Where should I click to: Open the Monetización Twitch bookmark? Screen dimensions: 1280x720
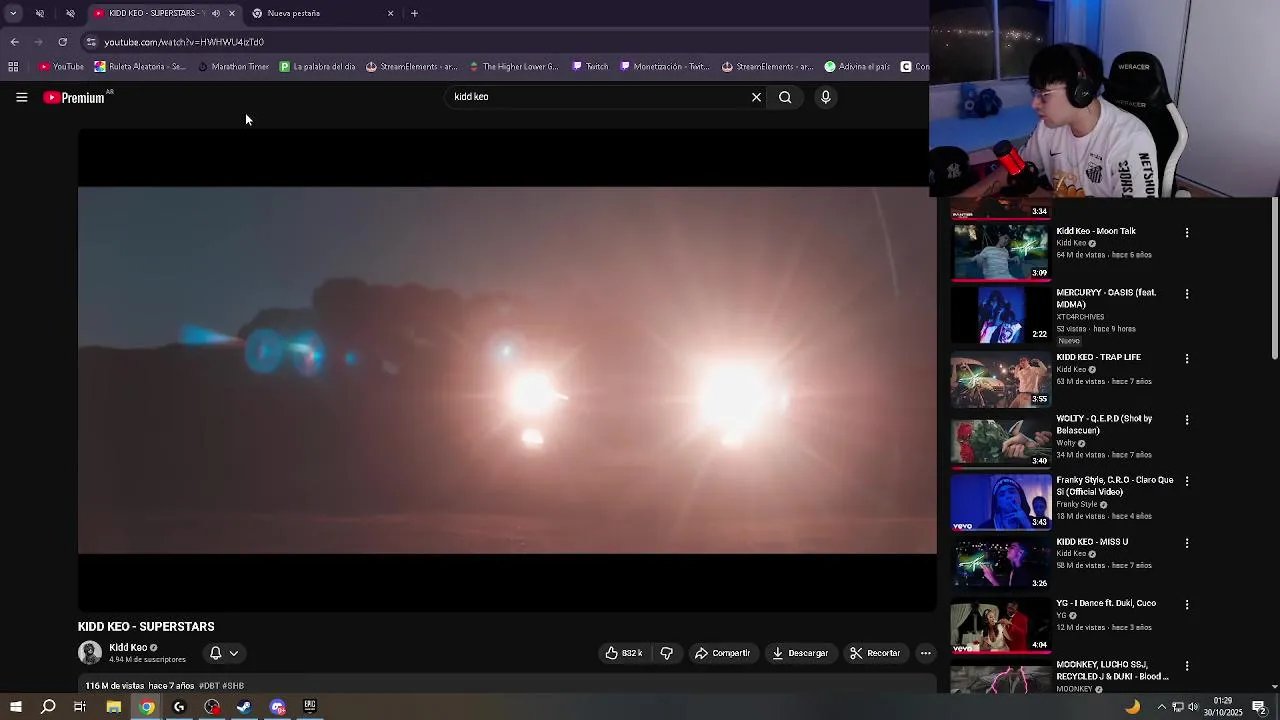pyautogui.click(x=663, y=67)
